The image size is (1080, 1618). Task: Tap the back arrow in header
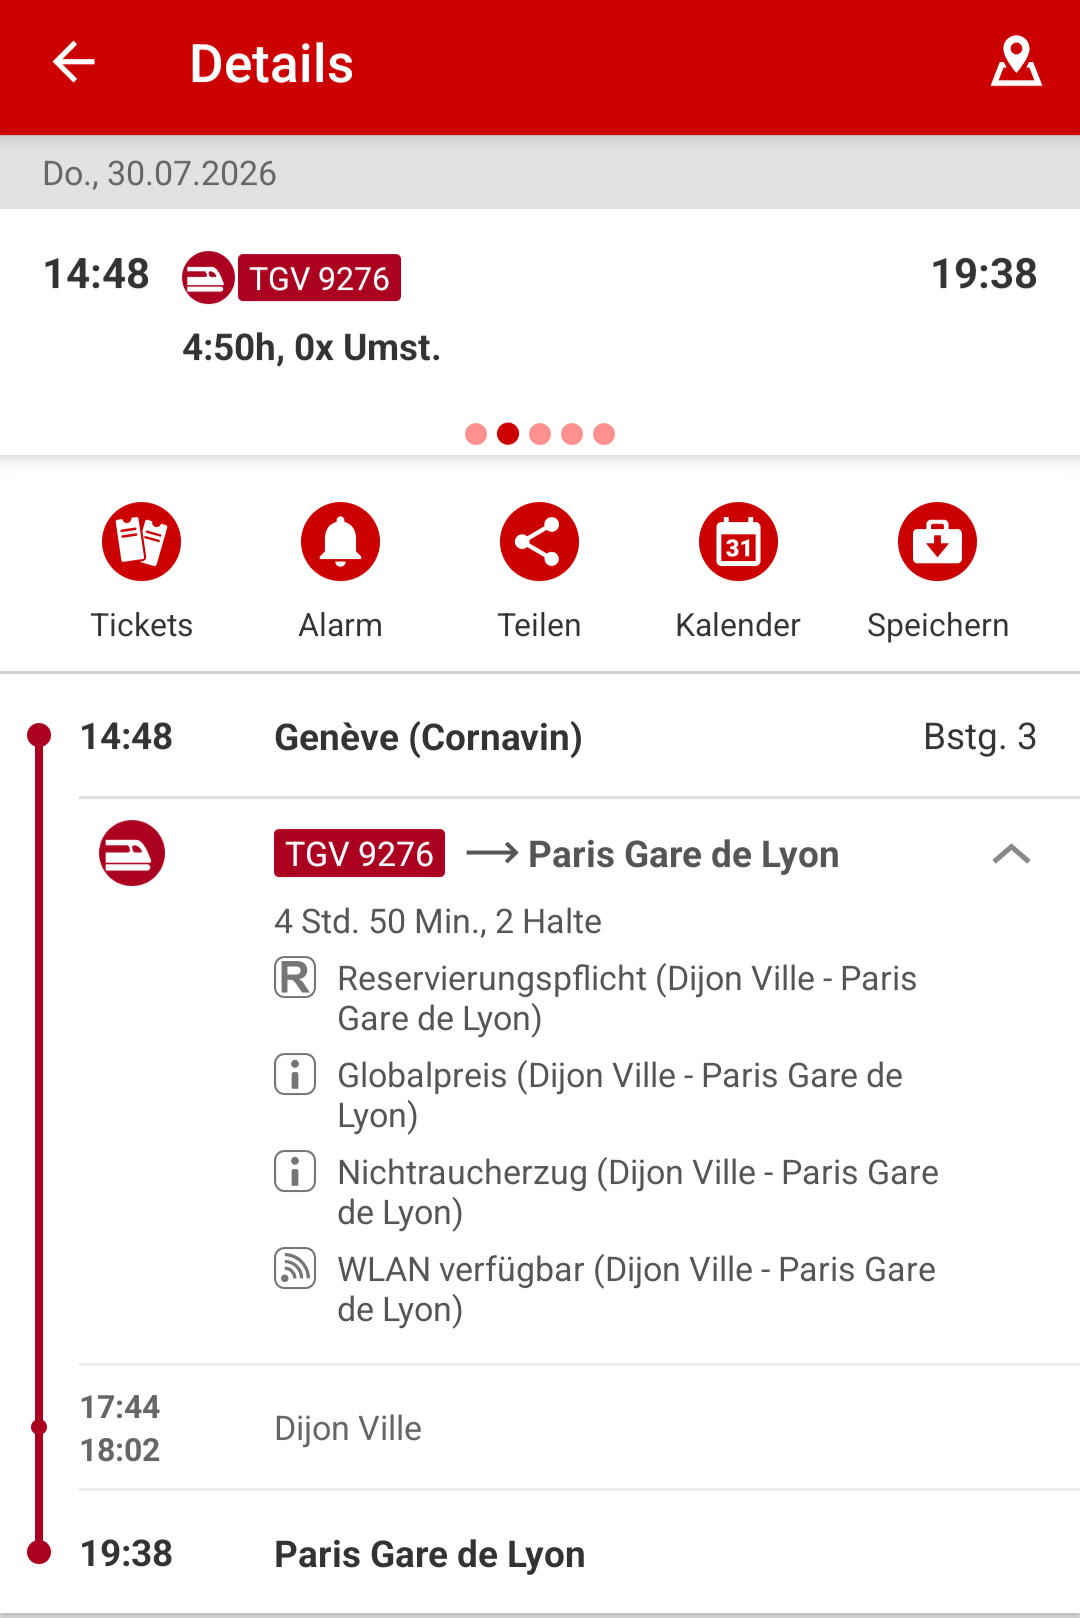(74, 63)
